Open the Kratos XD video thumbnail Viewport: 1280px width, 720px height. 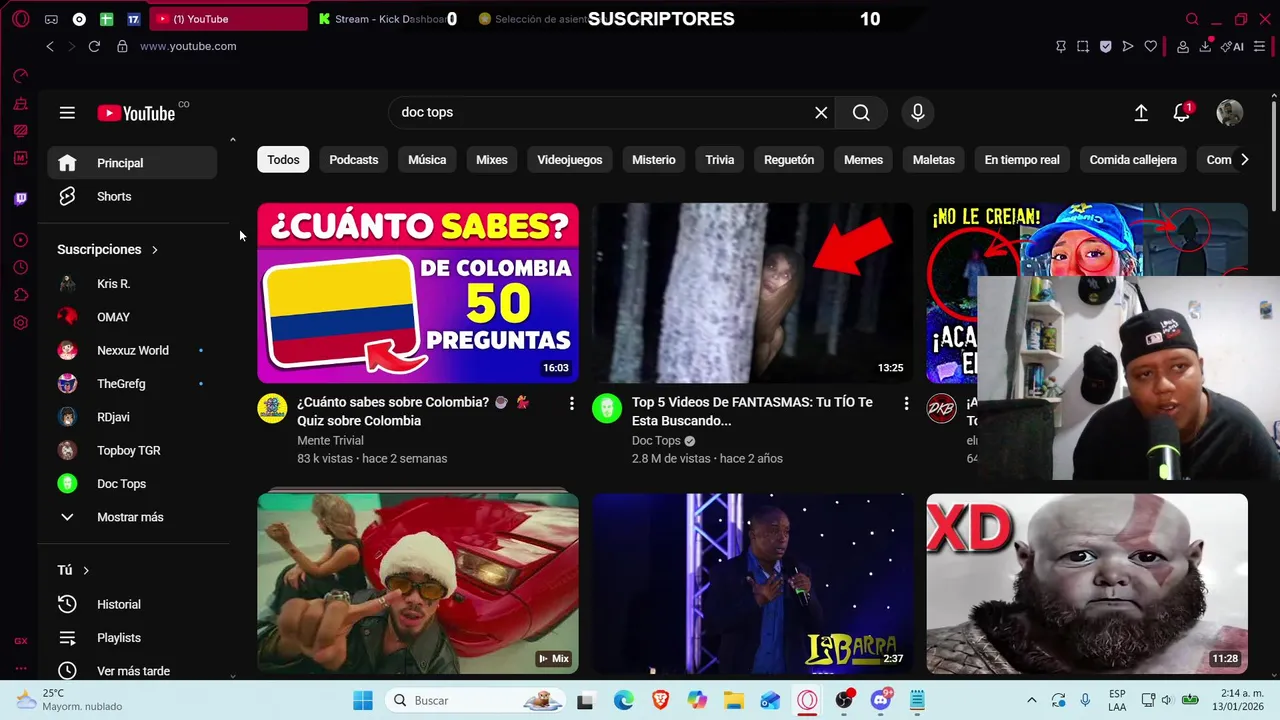(1087, 583)
